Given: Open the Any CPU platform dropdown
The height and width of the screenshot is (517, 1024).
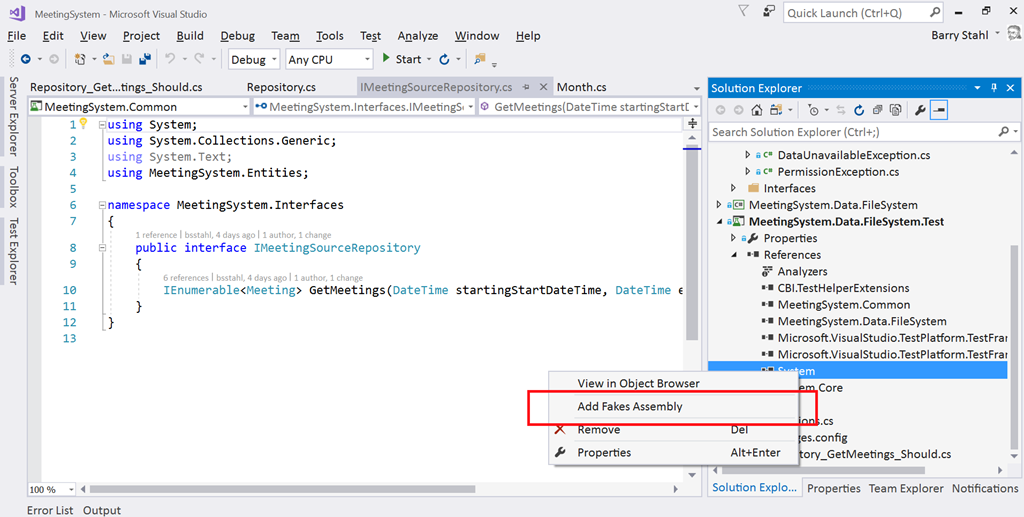Looking at the screenshot, I should (329, 59).
